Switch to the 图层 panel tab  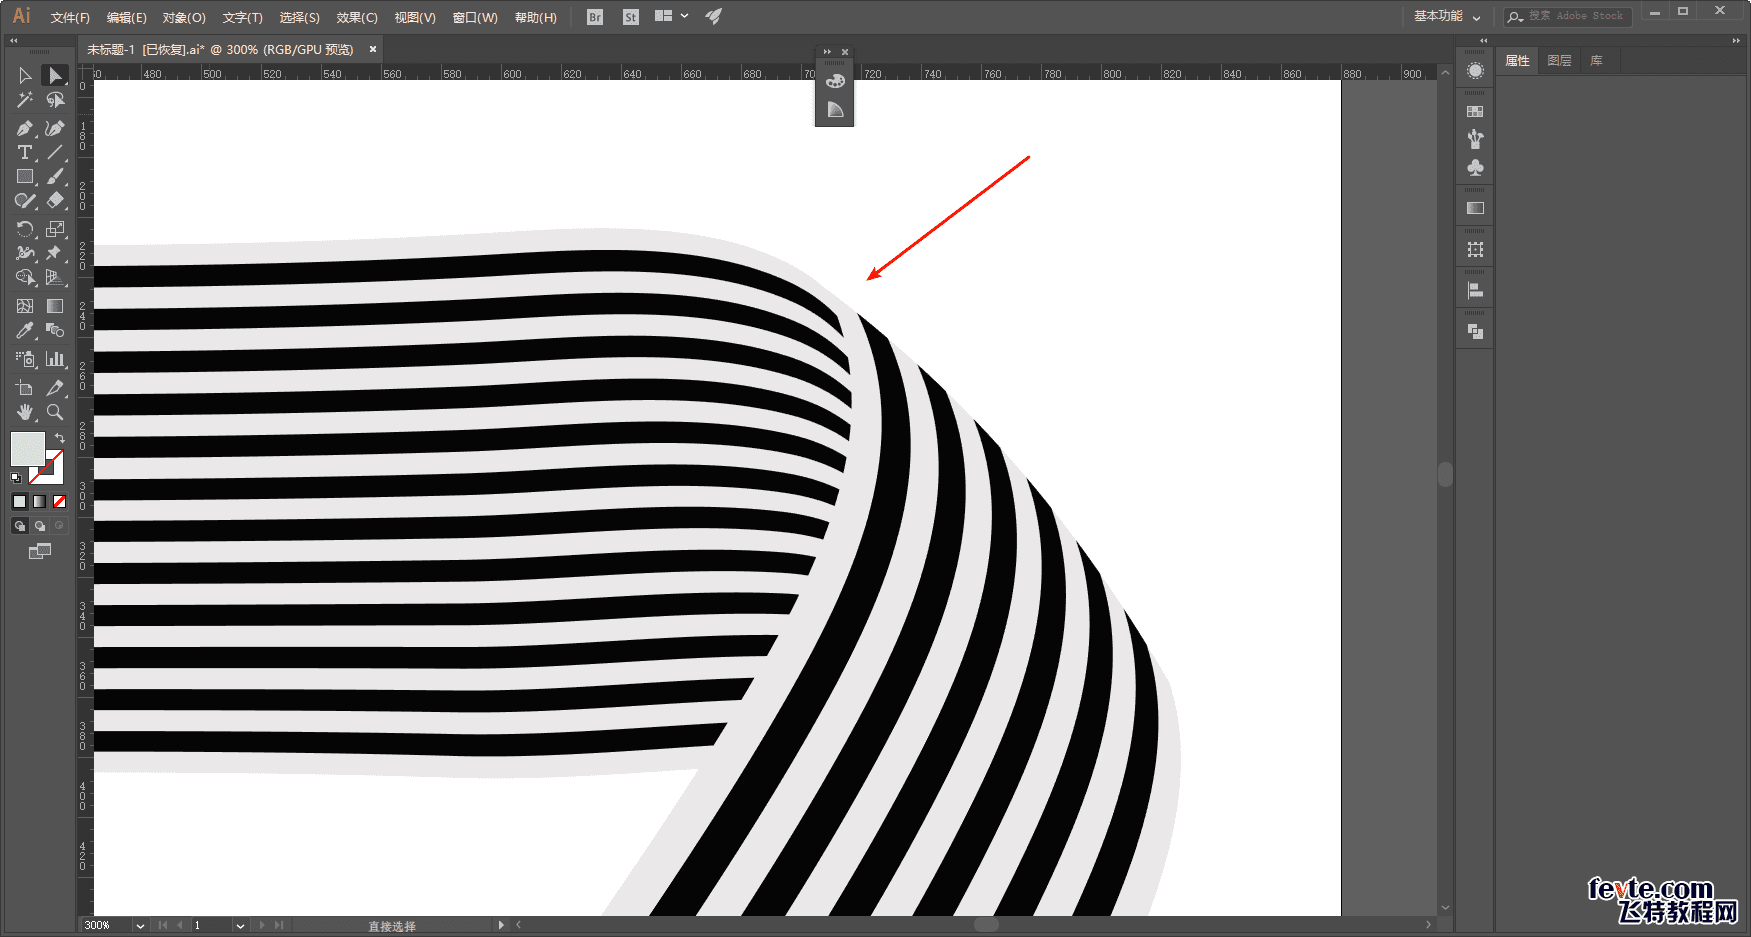pos(1559,61)
